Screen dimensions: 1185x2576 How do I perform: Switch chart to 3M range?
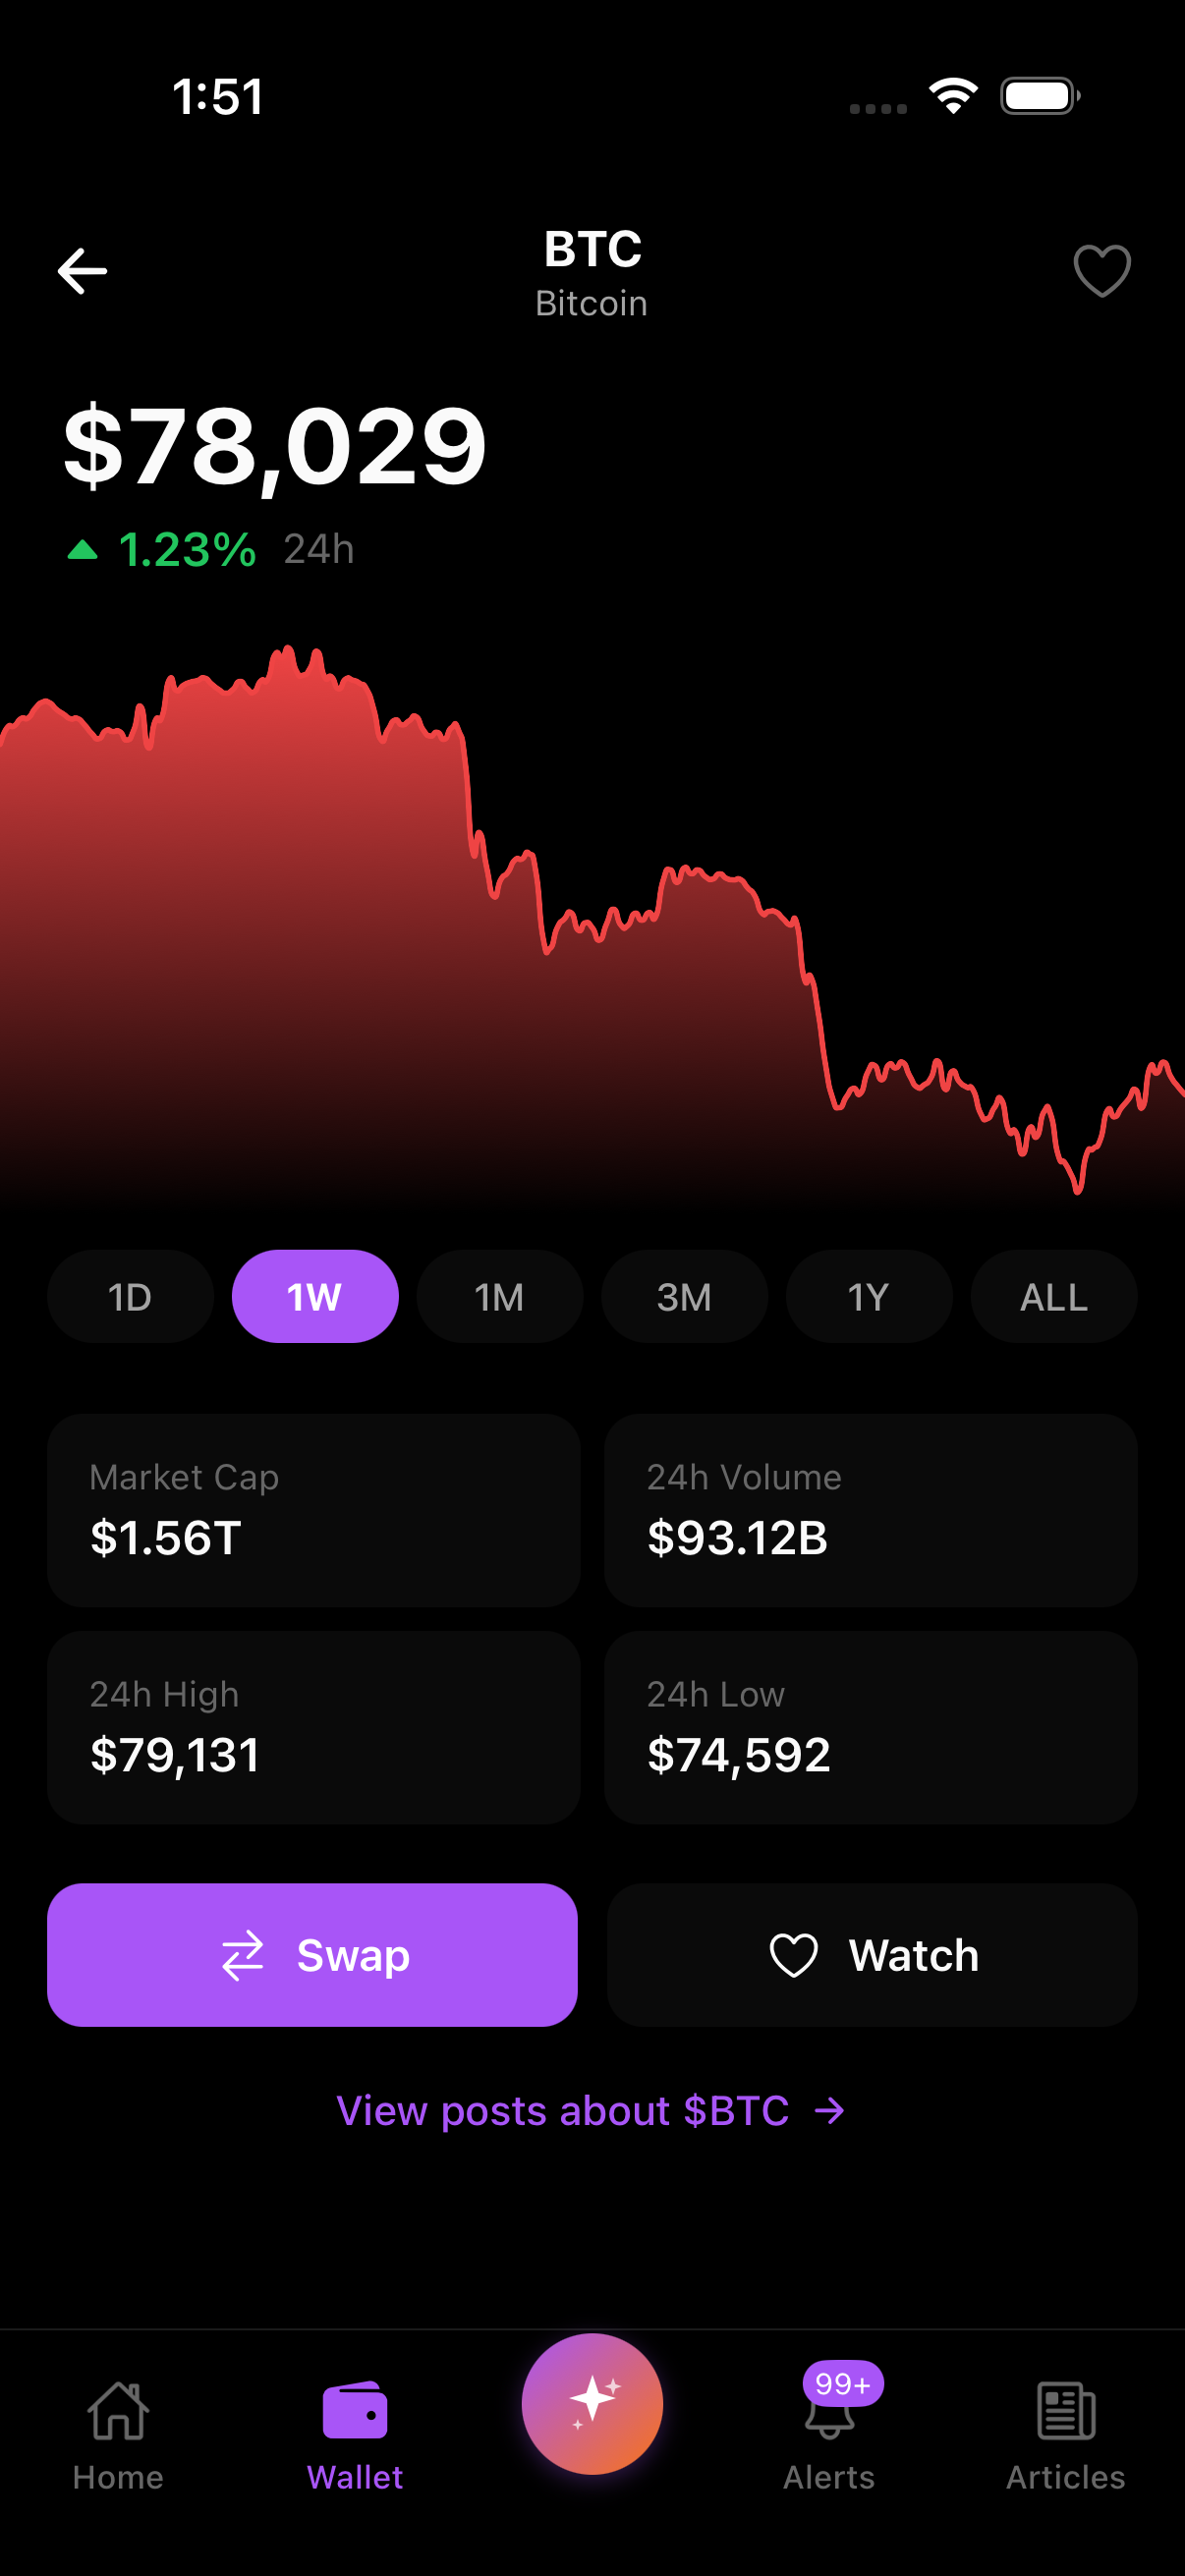pyautogui.click(x=684, y=1297)
